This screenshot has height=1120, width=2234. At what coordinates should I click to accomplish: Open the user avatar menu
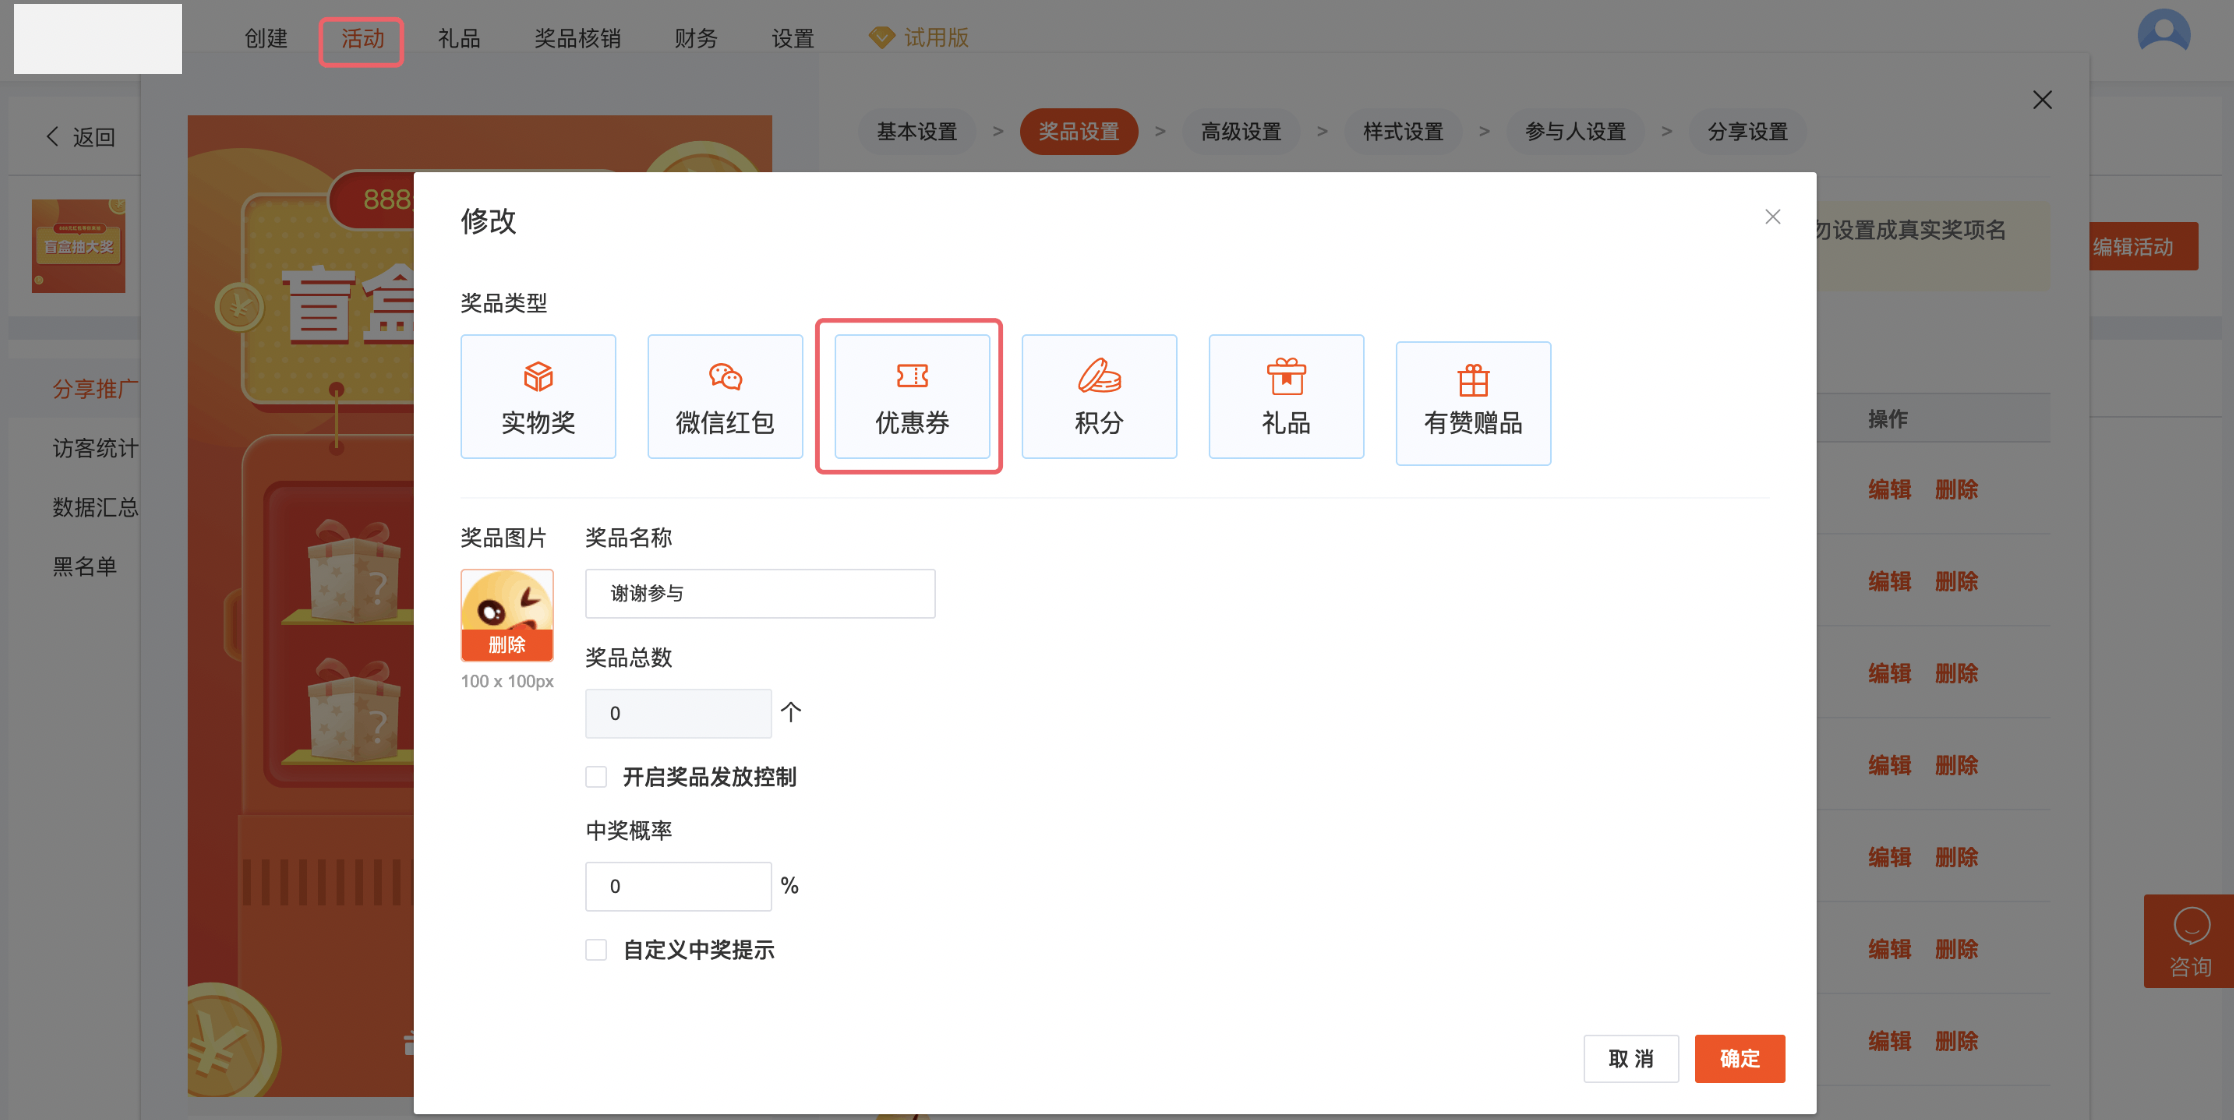[x=2164, y=32]
